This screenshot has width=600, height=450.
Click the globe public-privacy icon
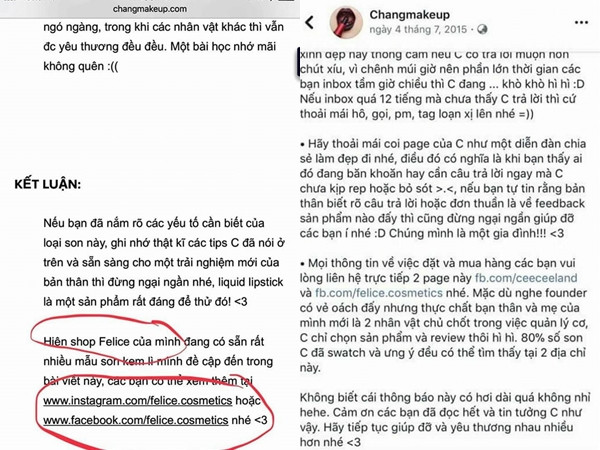[482, 29]
